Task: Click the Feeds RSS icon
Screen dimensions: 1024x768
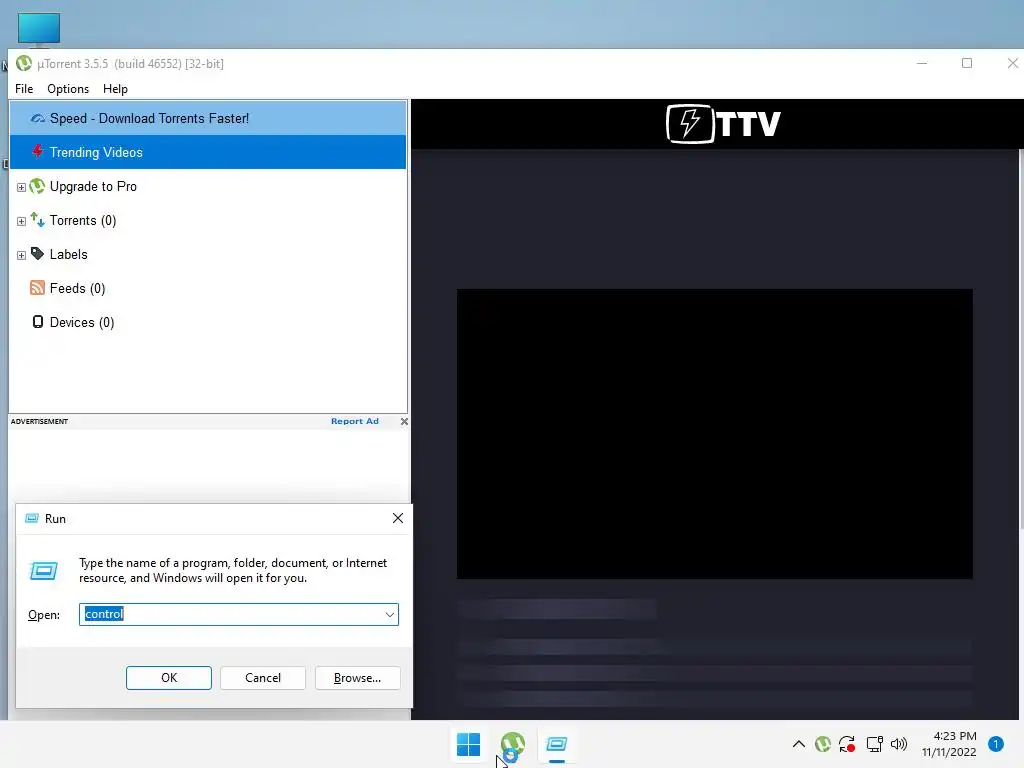Action: click(37, 288)
